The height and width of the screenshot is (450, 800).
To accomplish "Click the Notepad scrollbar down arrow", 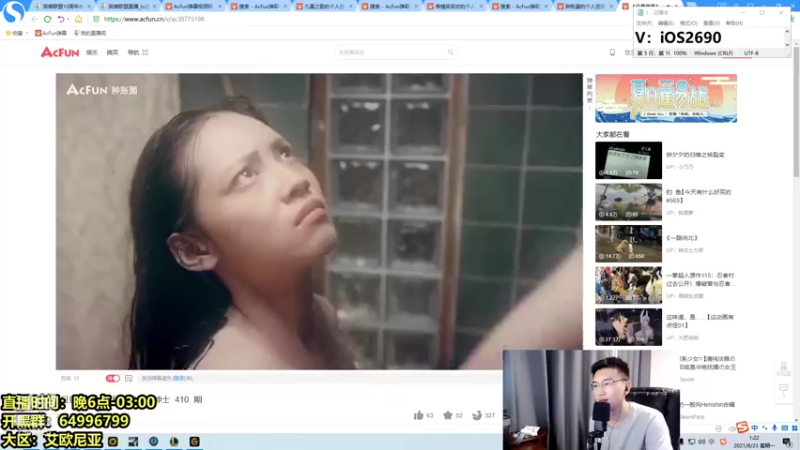I will coord(787,45).
